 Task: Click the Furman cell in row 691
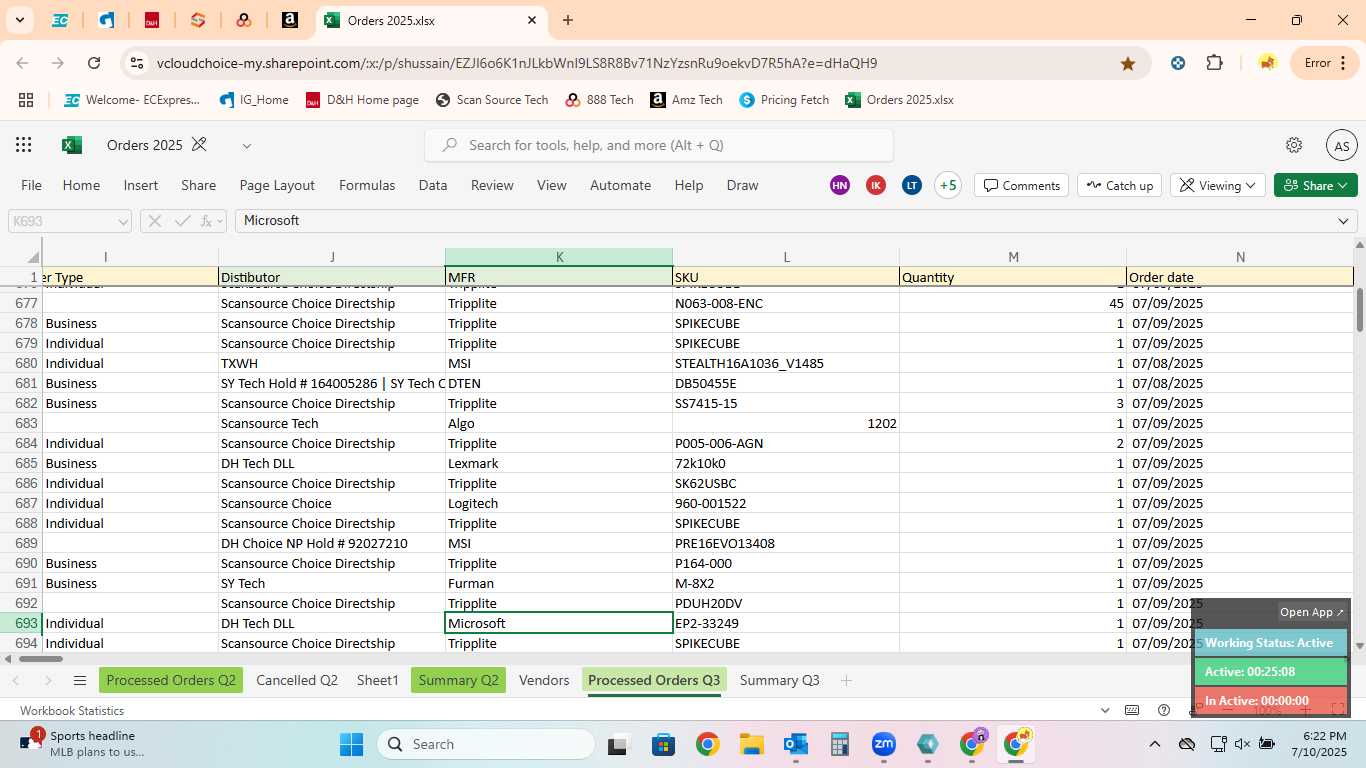click(559, 583)
